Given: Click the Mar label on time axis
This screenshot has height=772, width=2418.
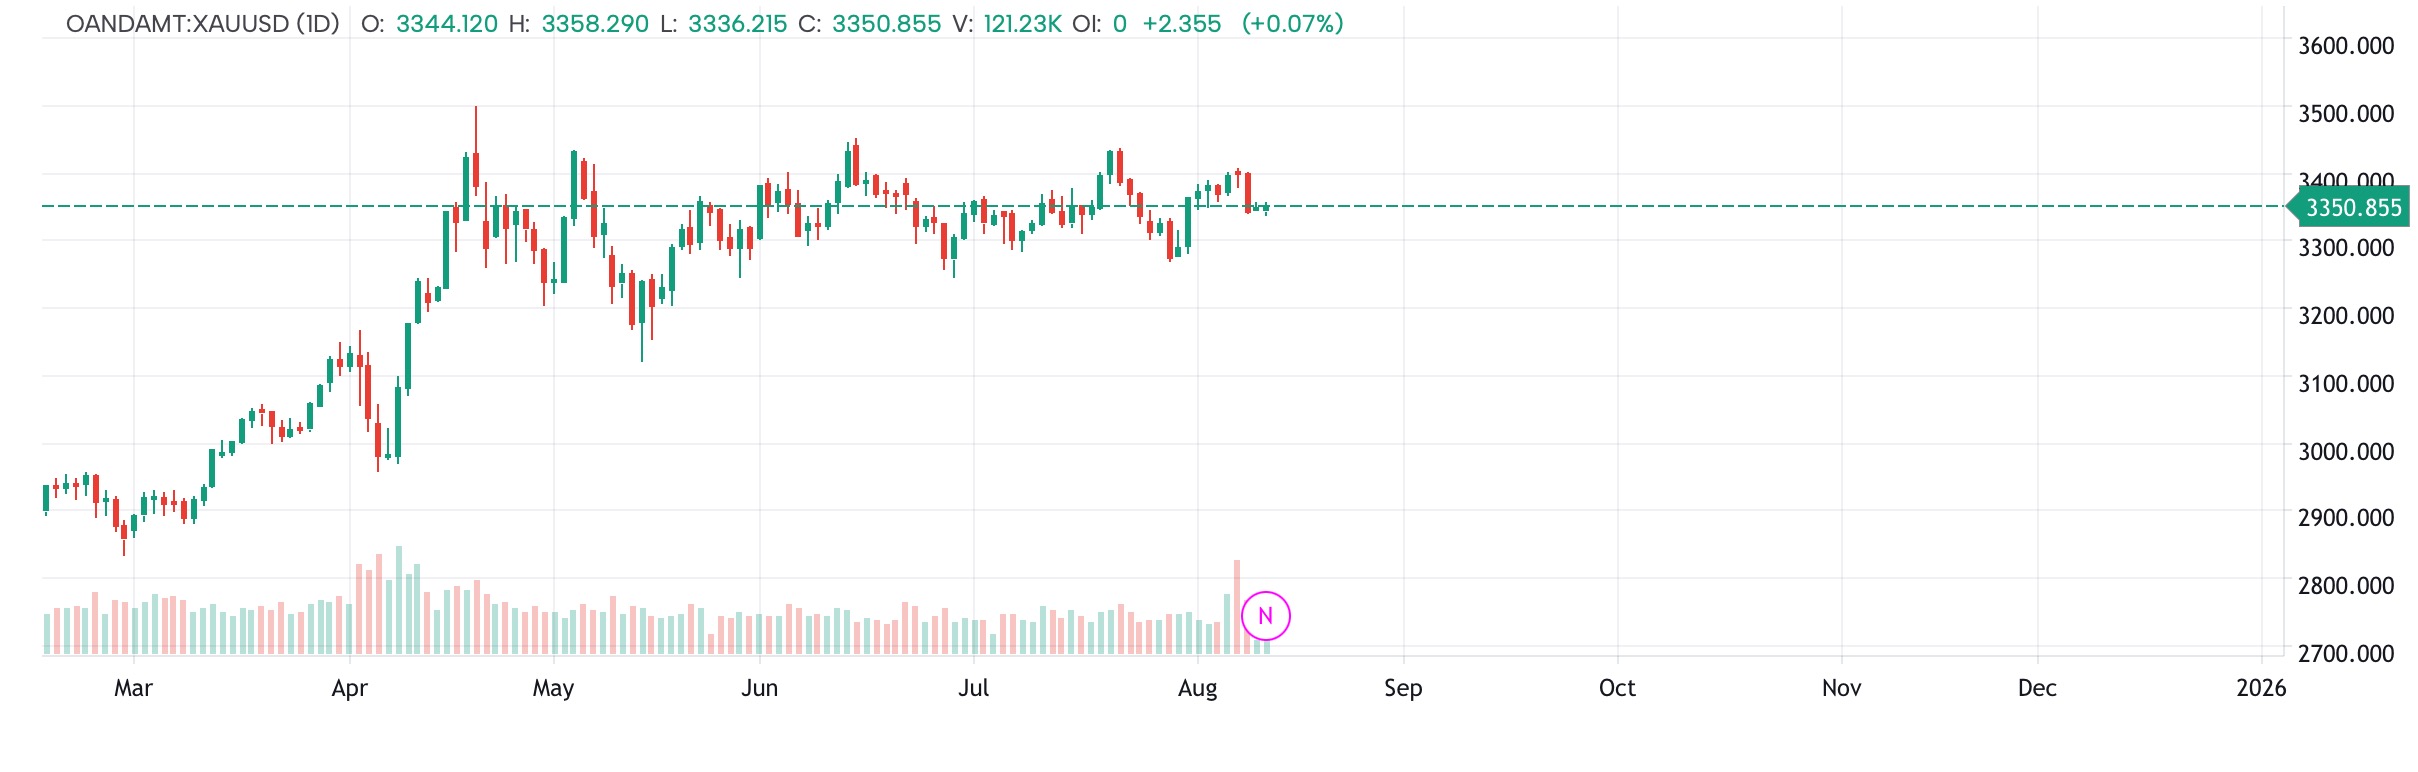Looking at the screenshot, I should pyautogui.click(x=133, y=688).
